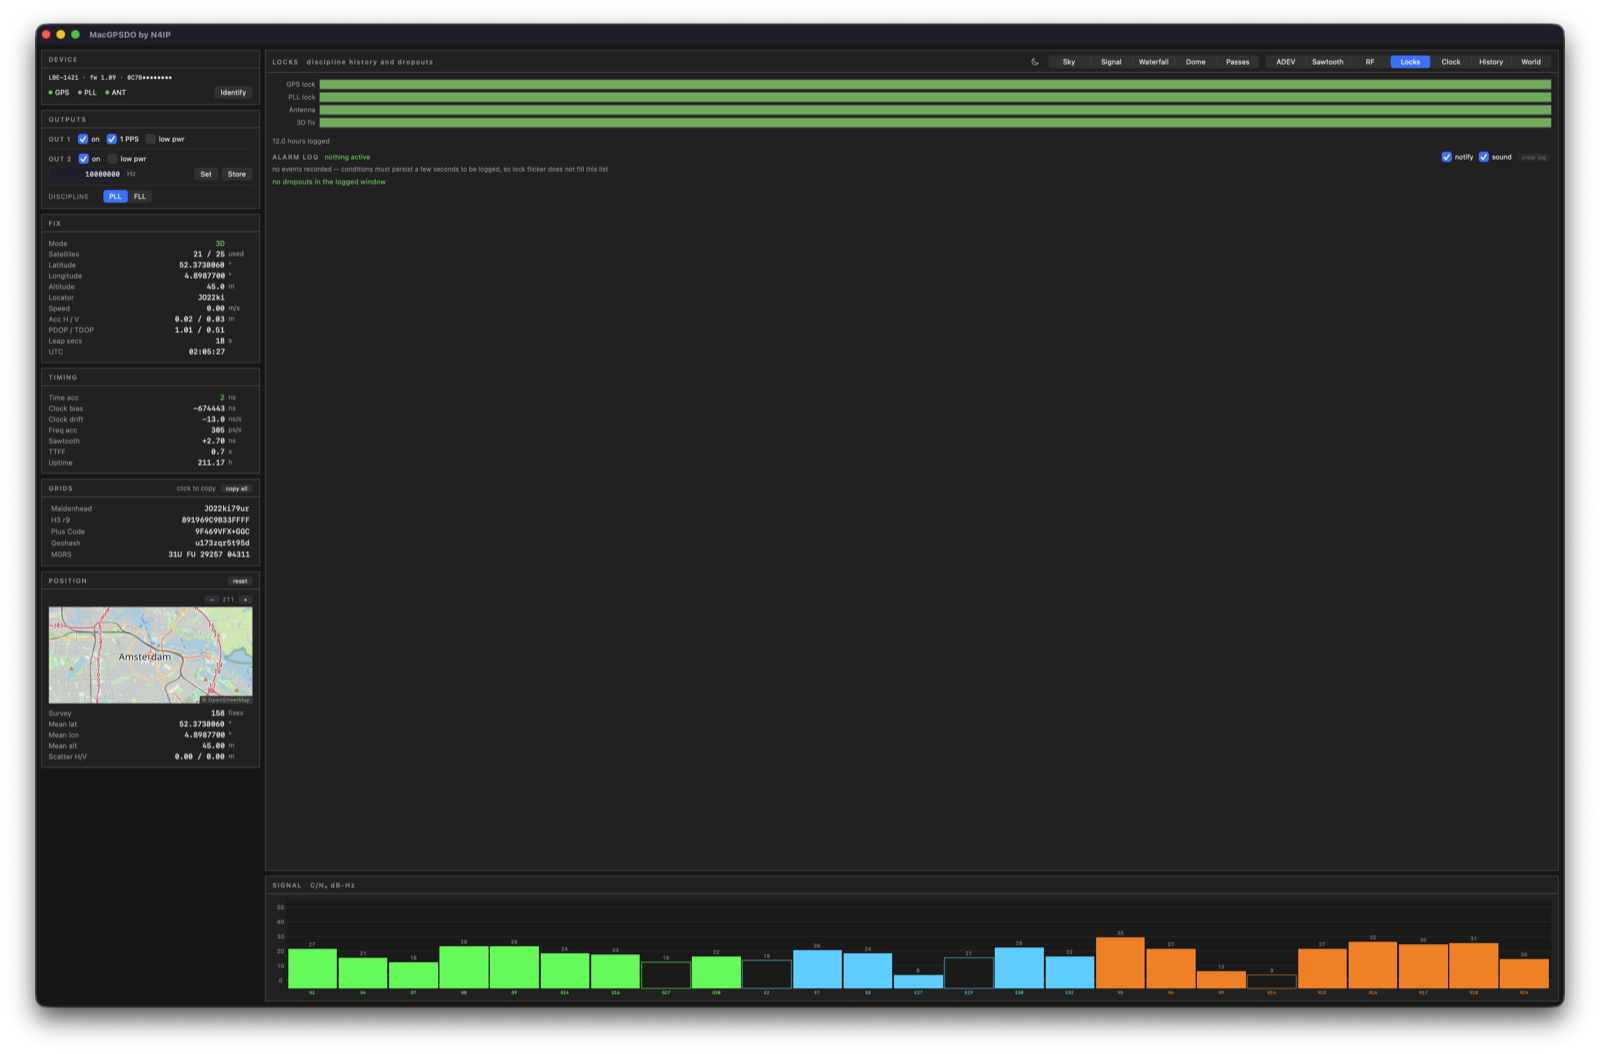Image resolution: width=1600 pixels, height=1054 pixels.
Task: Click the Store button
Action: pyautogui.click(x=237, y=174)
